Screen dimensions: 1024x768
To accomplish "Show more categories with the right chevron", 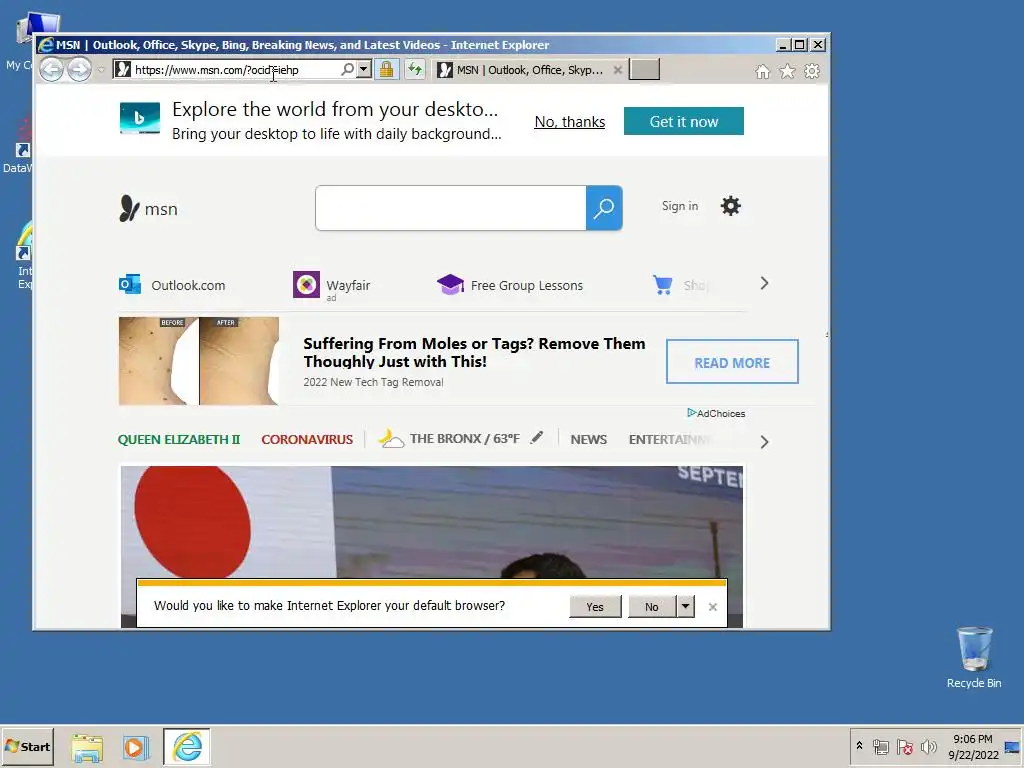I will [x=764, y=442].
